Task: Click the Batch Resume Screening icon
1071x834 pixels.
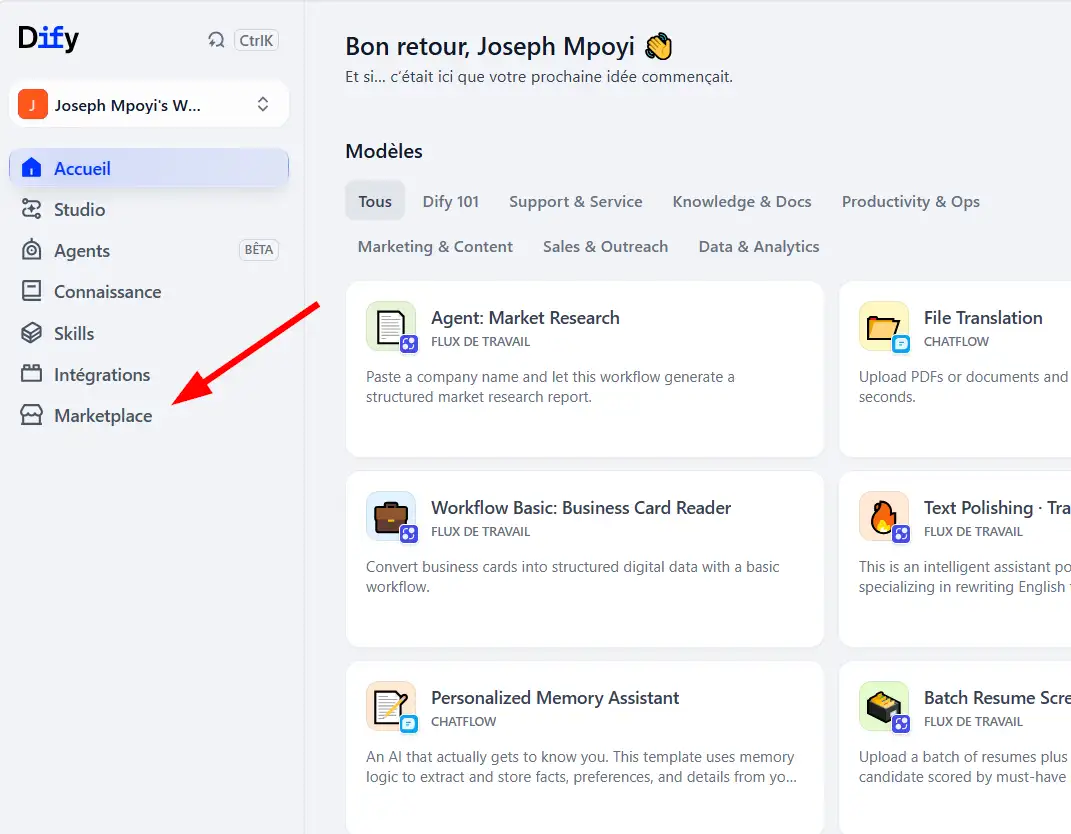Action: click(x=884, y=706)
